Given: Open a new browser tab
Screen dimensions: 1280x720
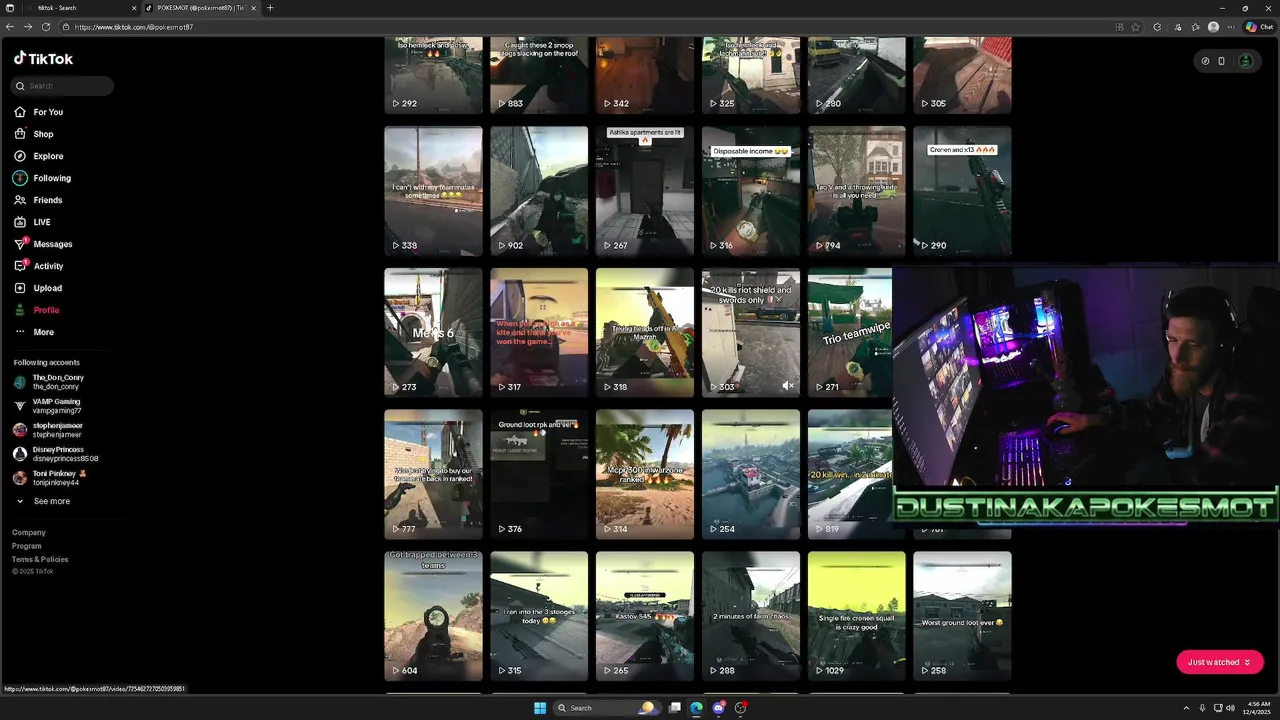Looking at the screenshot, I should point(270,8).
